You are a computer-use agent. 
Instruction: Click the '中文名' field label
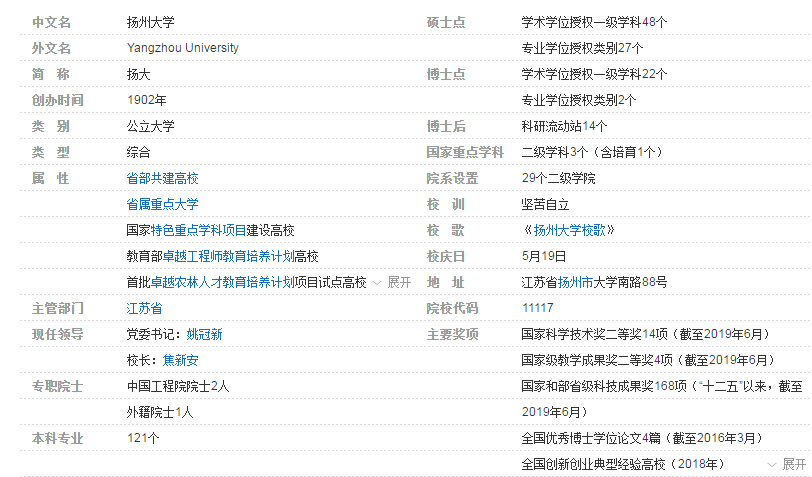pos(51,22)
